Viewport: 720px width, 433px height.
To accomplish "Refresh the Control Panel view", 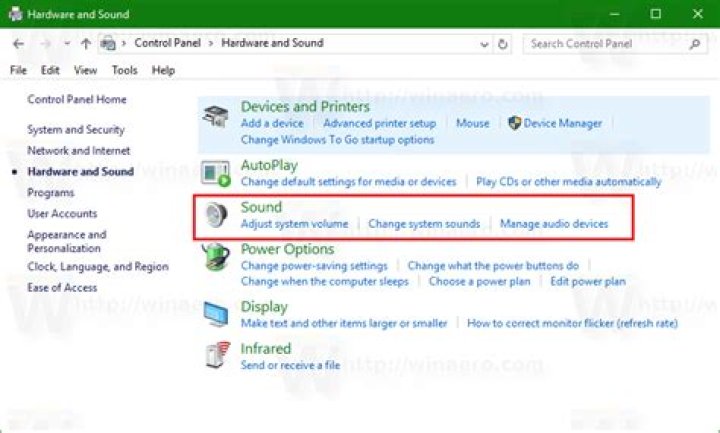I will click(x=502, y=44).
